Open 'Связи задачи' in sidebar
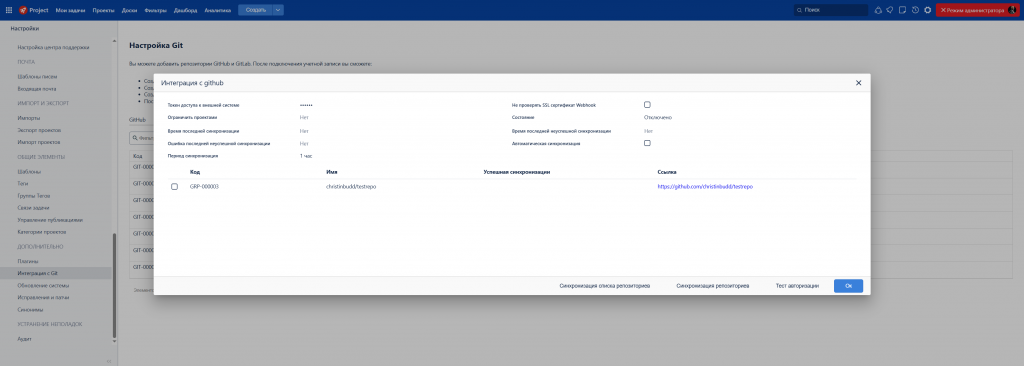 33,208
